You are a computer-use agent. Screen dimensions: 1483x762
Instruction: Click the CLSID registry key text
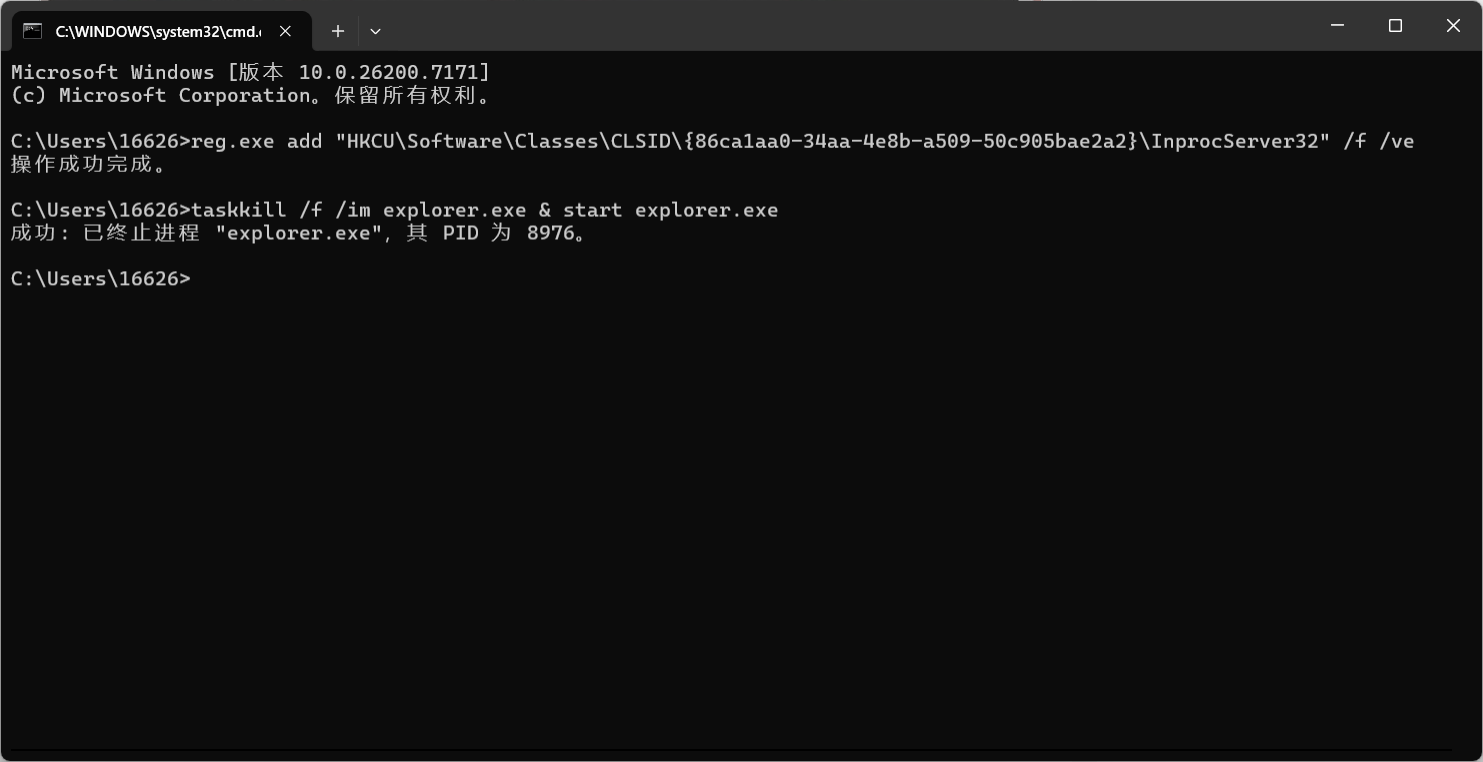(640, 140)
